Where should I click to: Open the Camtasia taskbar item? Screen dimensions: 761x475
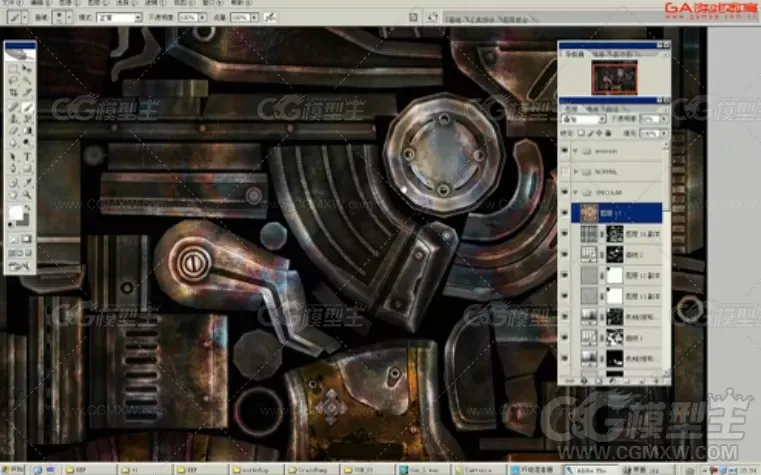pos(480,470)
